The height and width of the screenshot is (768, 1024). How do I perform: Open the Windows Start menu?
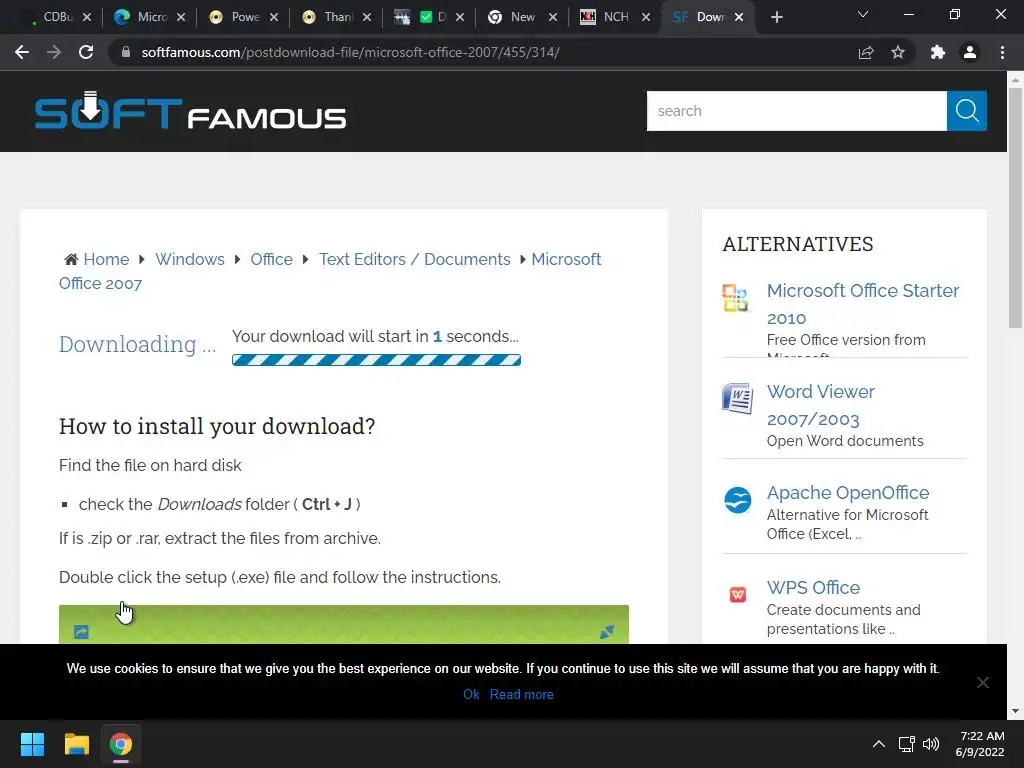point(32,744)
